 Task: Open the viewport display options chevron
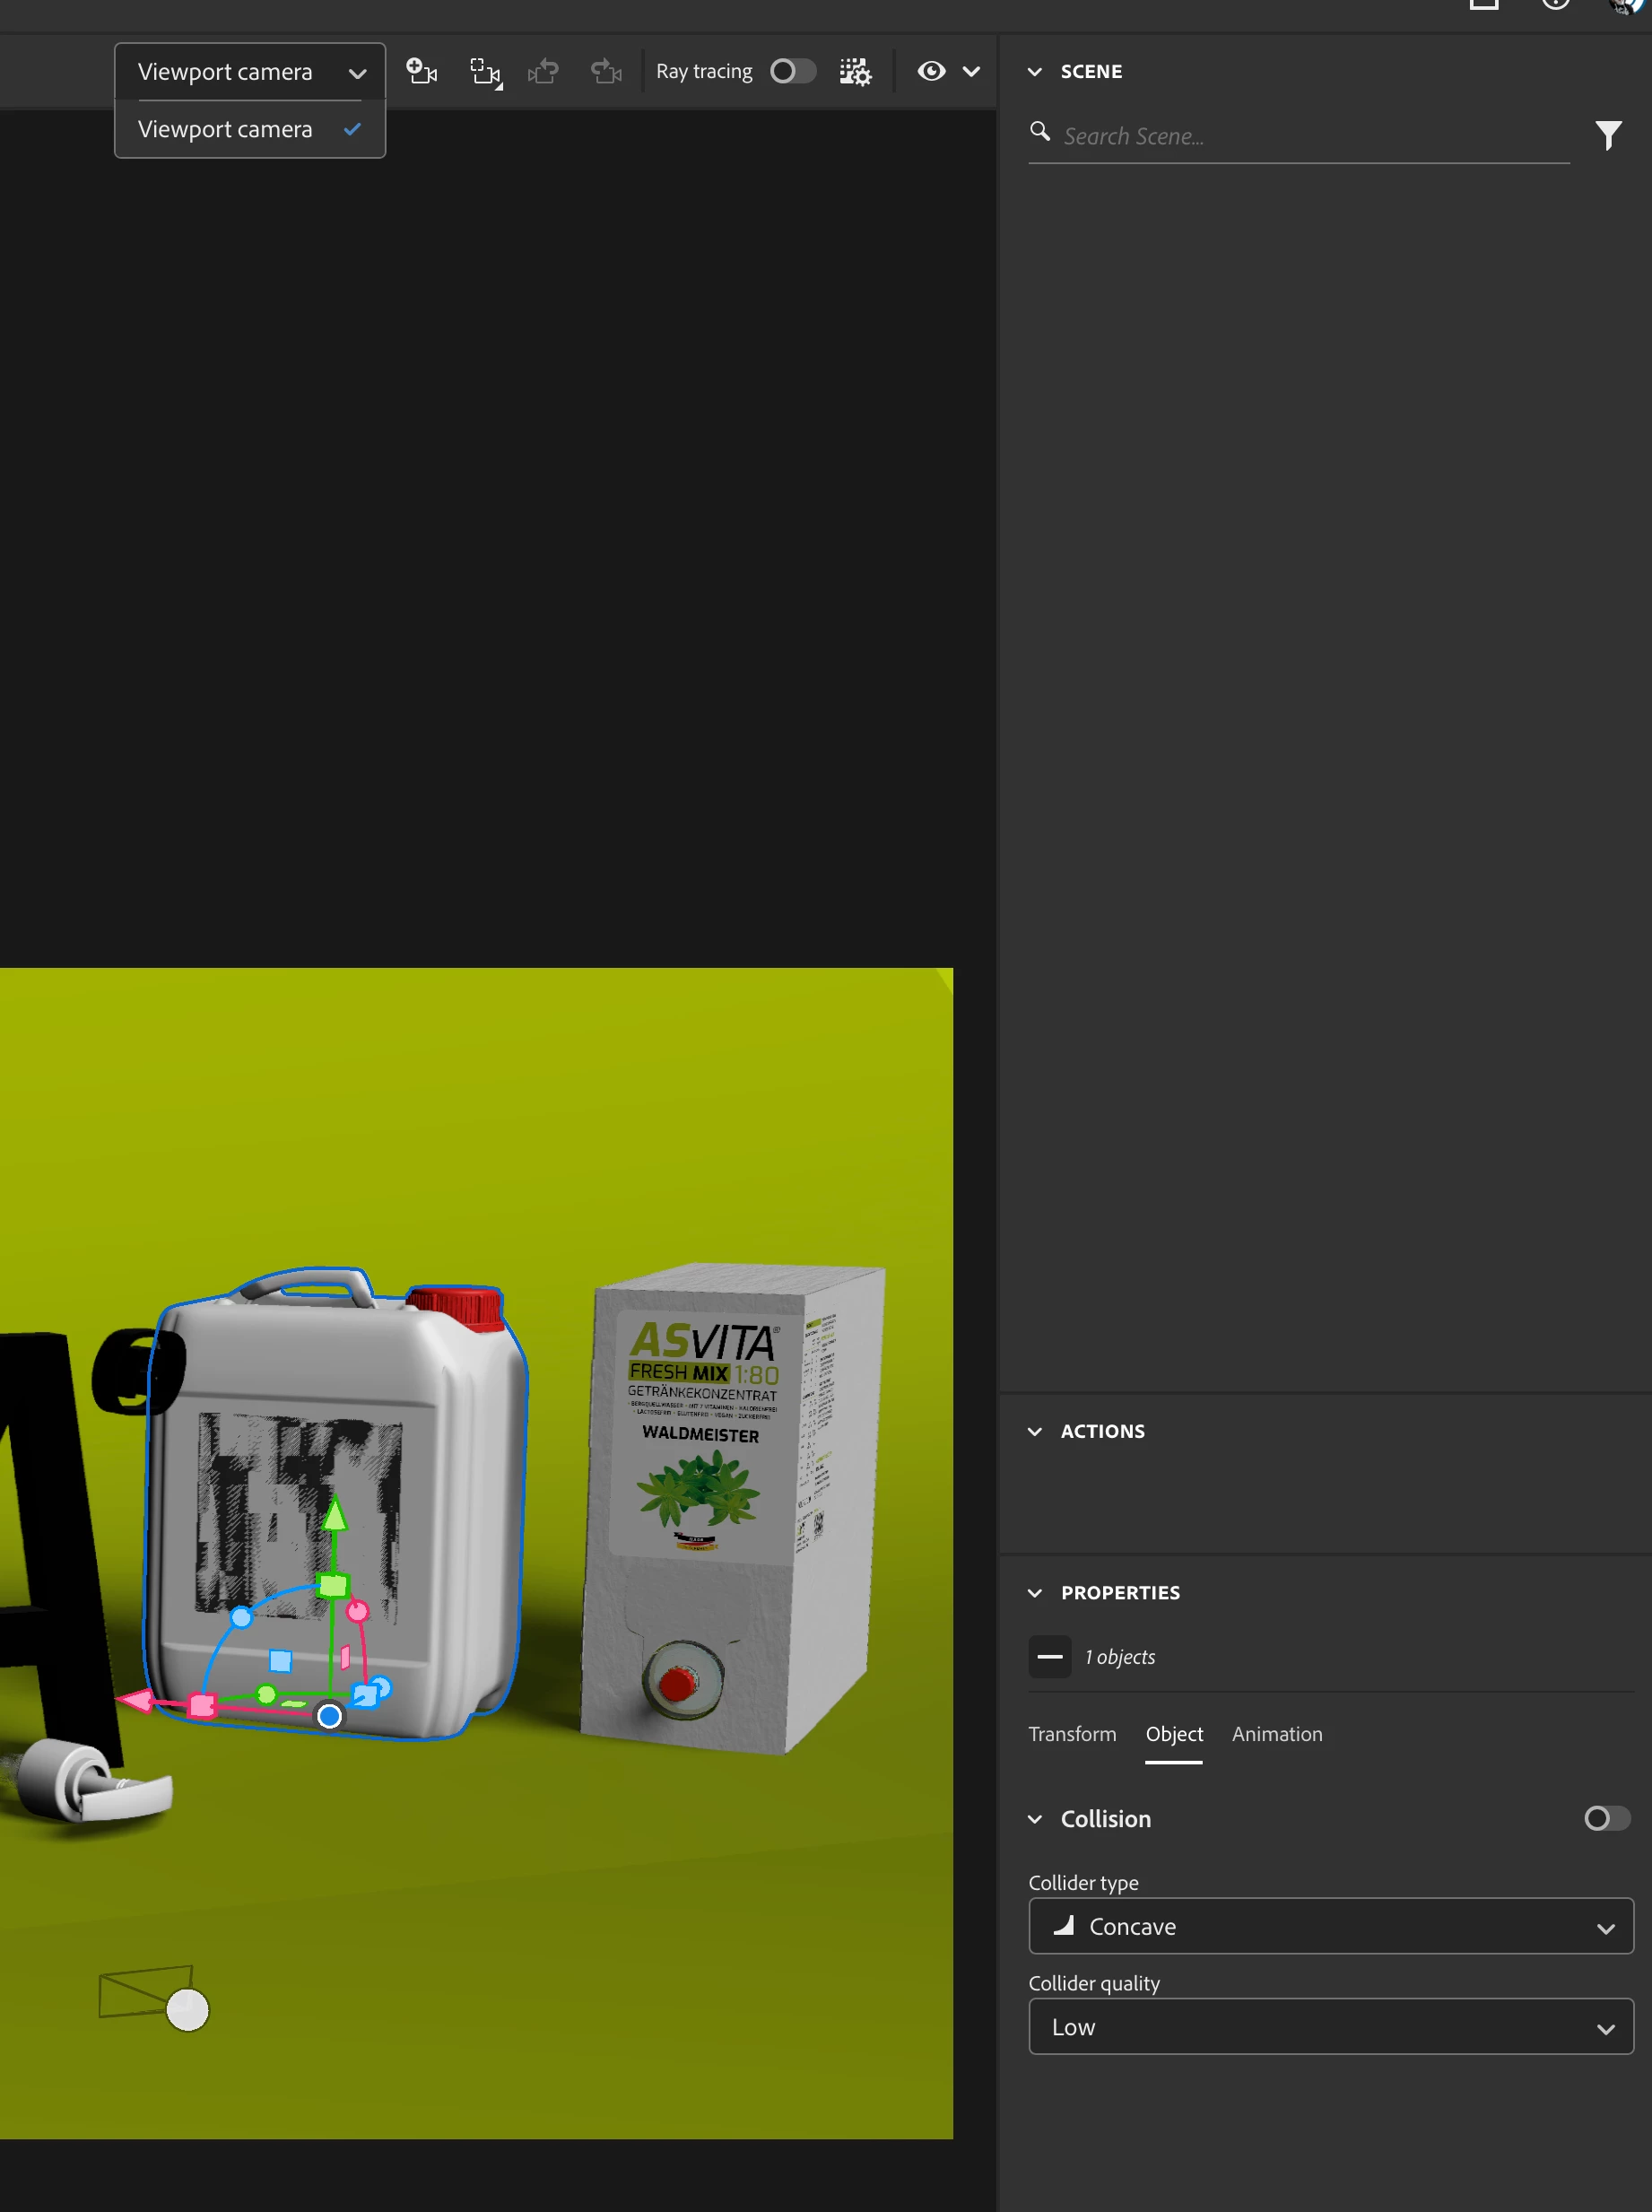tap(971, 71)
